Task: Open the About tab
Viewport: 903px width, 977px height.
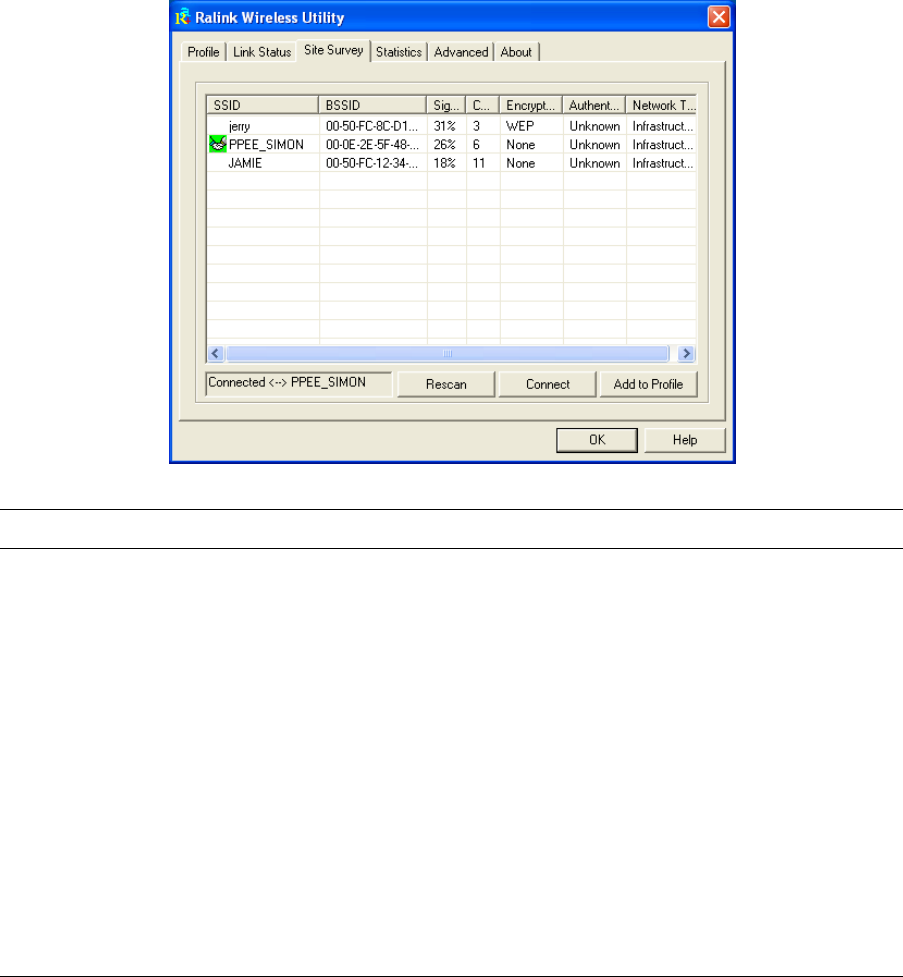Action: coord(516,52)
